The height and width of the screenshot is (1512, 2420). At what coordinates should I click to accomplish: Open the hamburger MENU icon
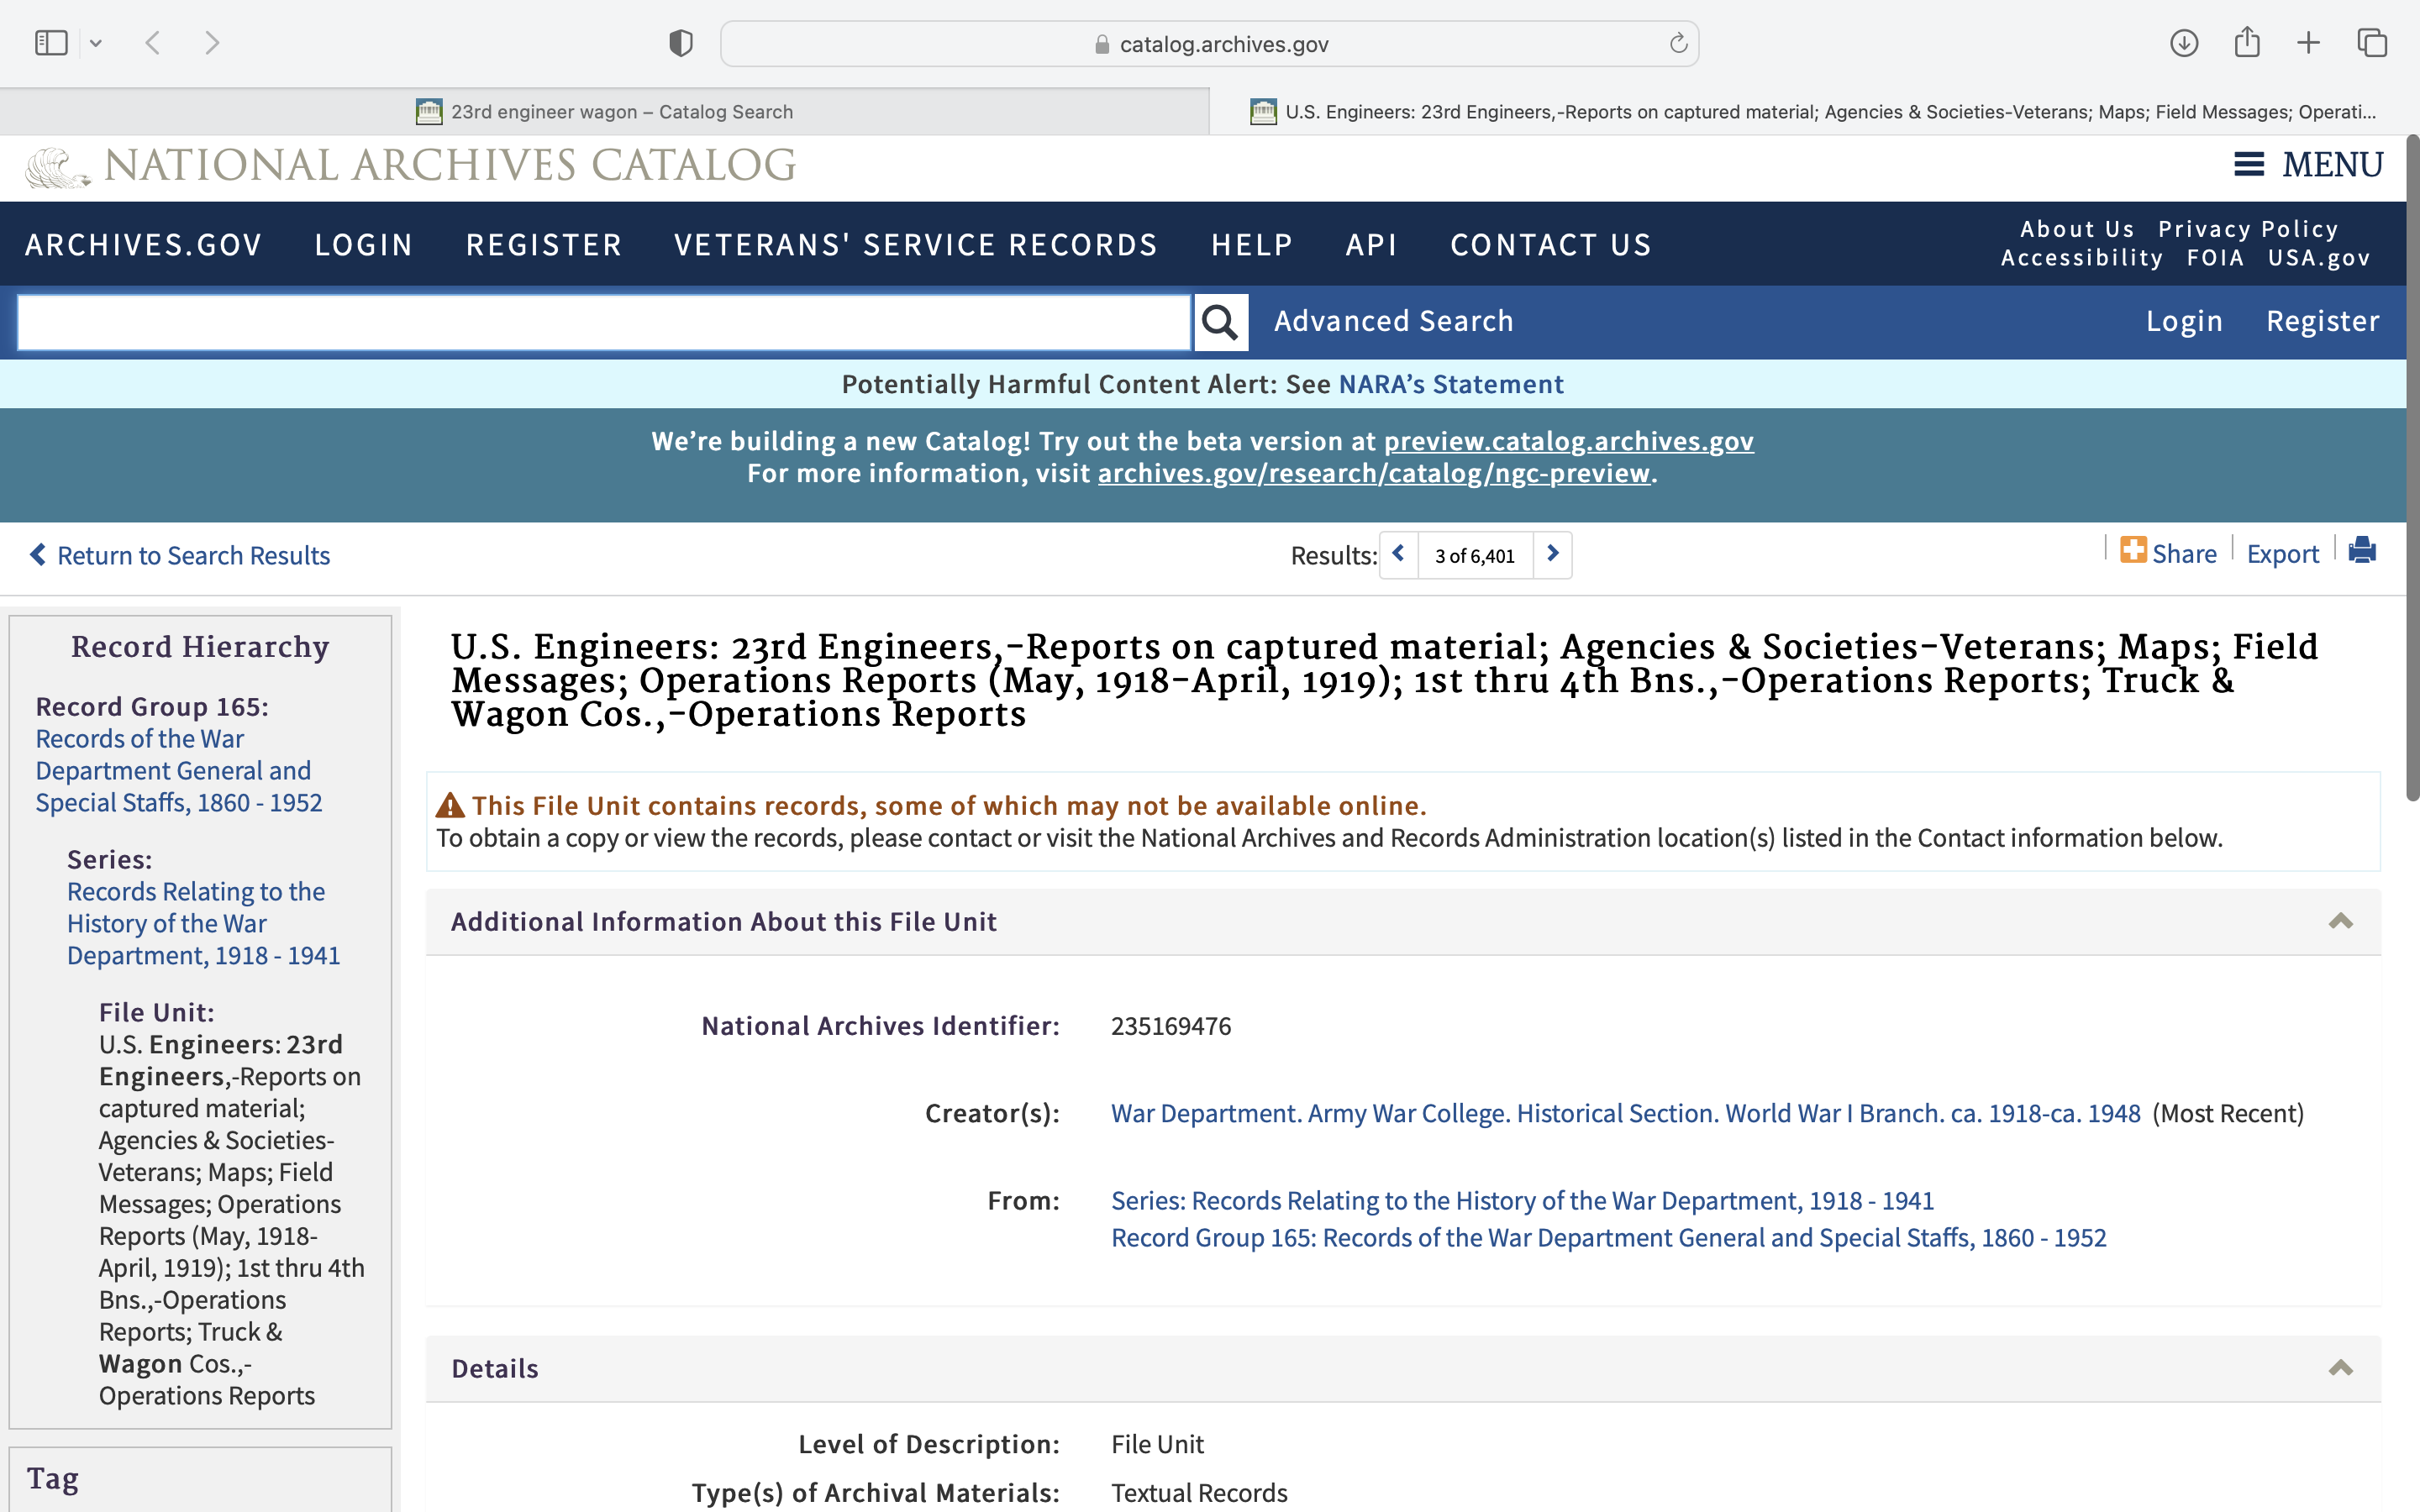[2249, 165]
